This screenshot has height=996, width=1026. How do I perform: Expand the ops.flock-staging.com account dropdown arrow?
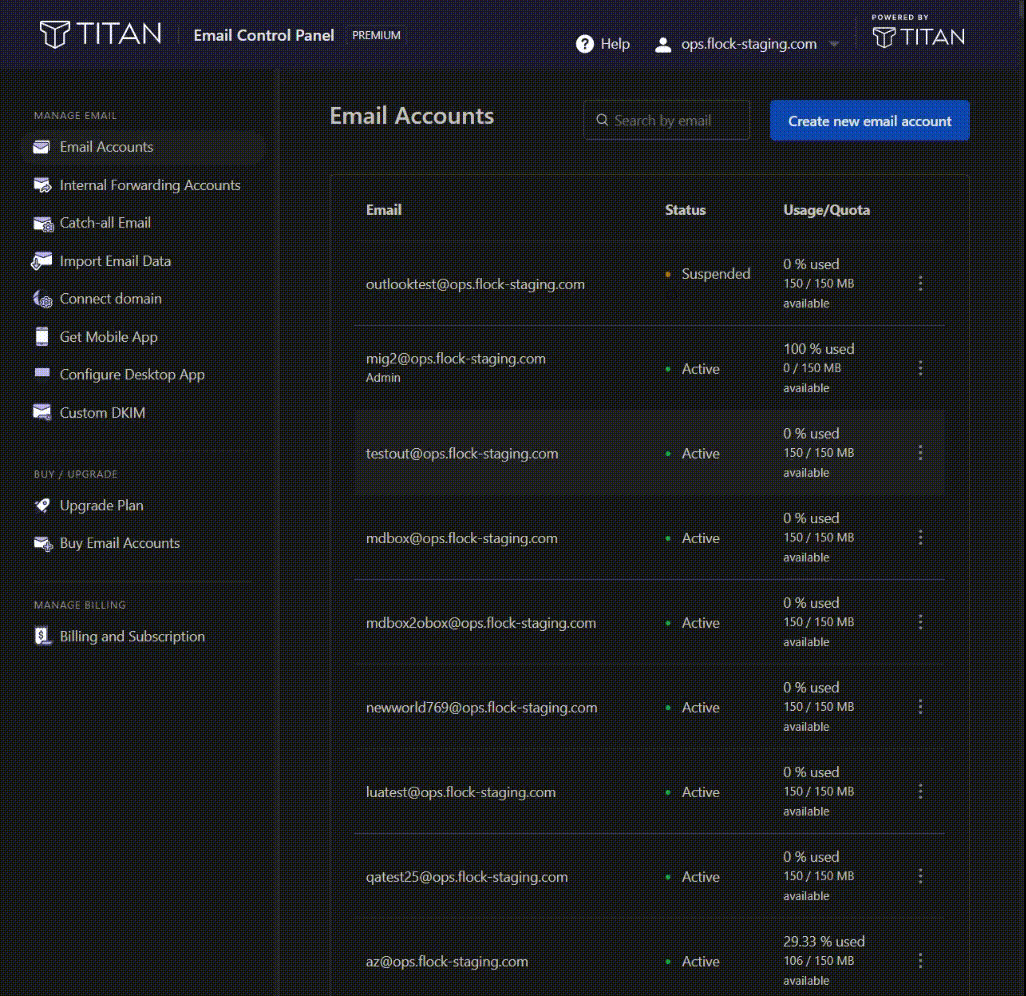click(x=834, y=44)
